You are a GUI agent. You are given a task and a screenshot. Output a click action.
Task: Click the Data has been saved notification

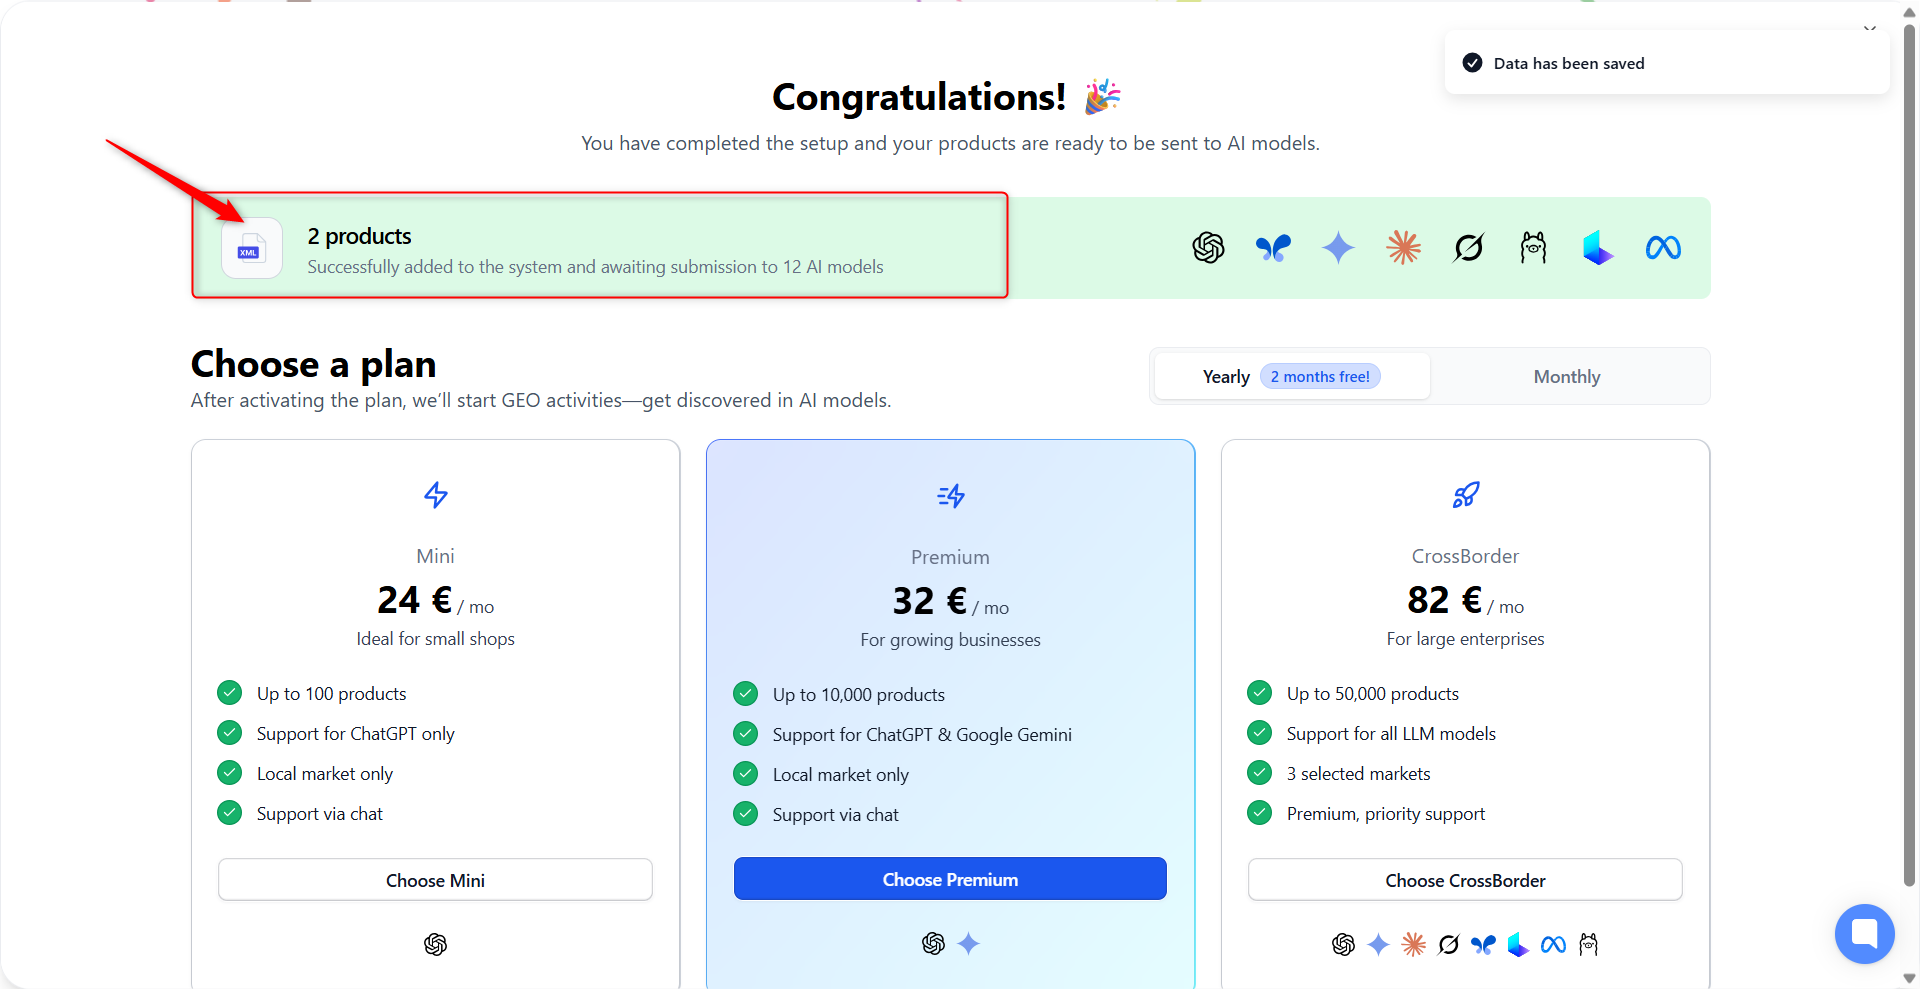(x=1568, y=63)
